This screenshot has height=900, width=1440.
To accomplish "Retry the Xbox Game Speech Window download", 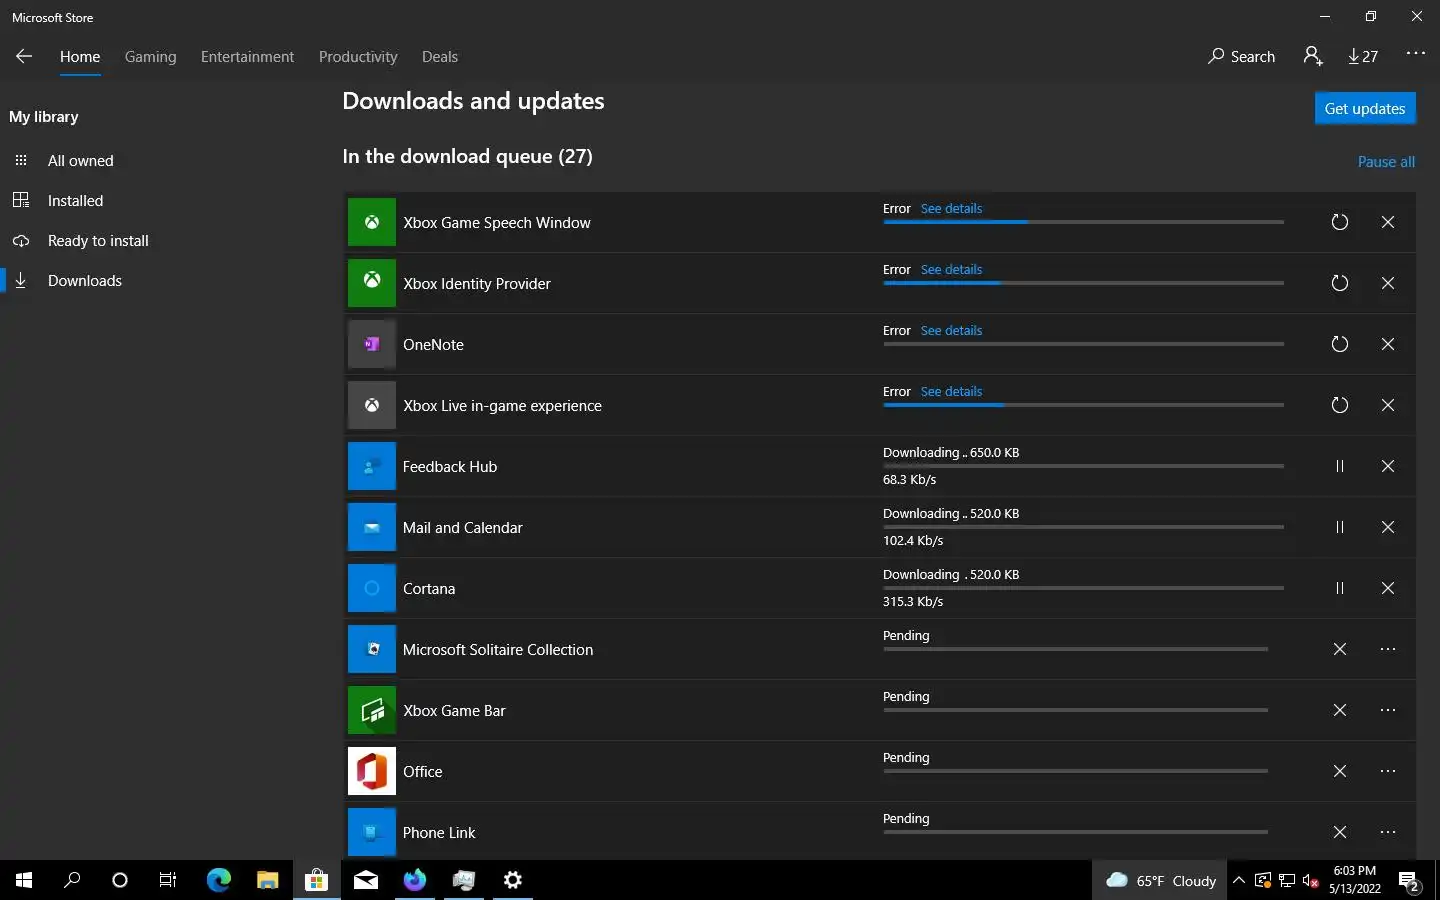I will [1340, 222].
